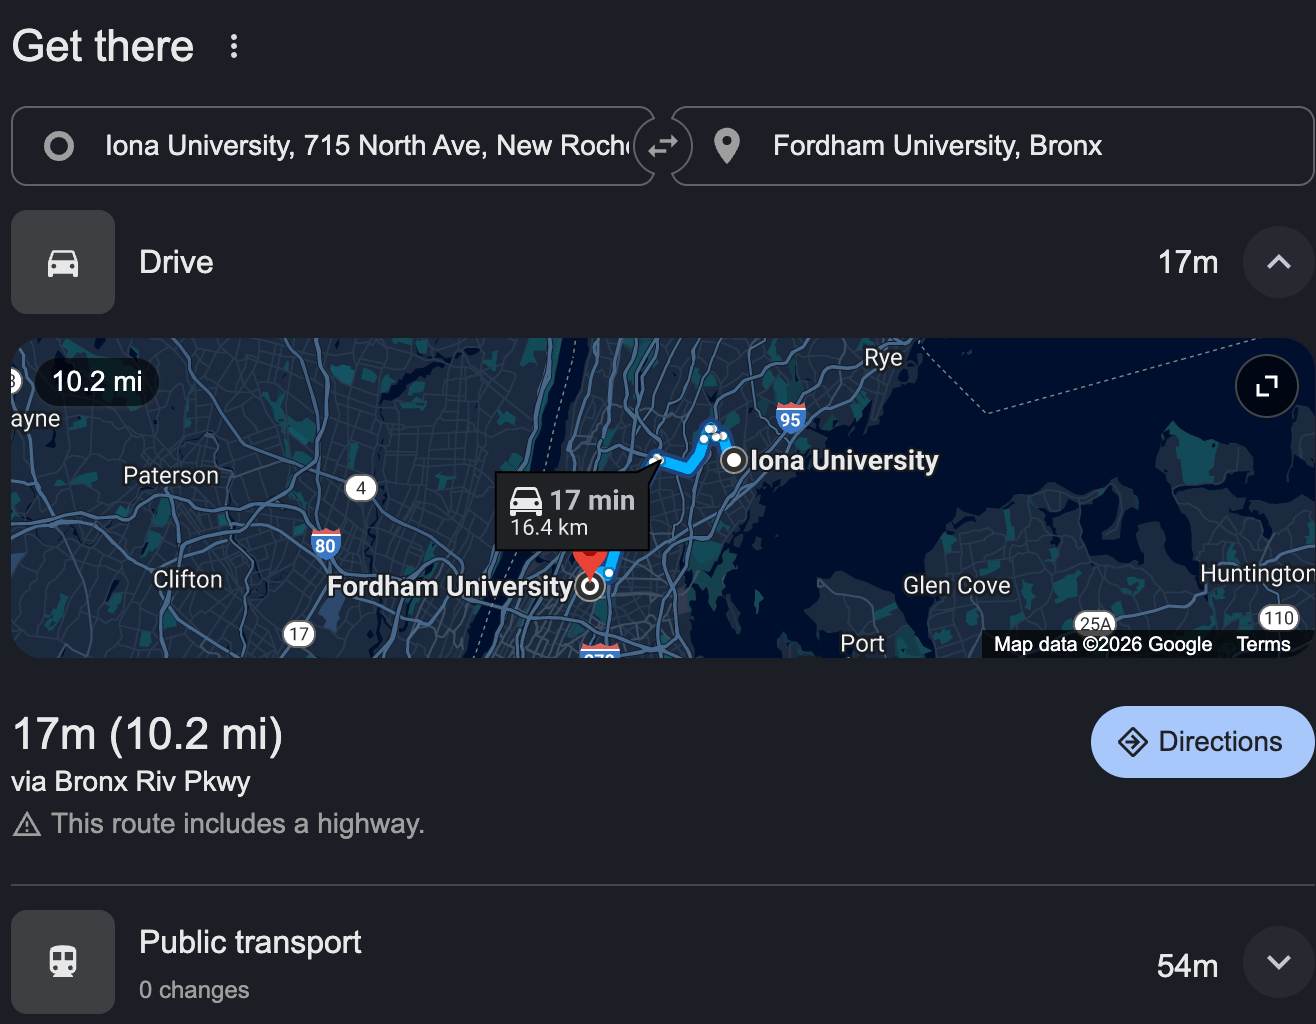Click the destination pin icon in field

pos(727,146)
